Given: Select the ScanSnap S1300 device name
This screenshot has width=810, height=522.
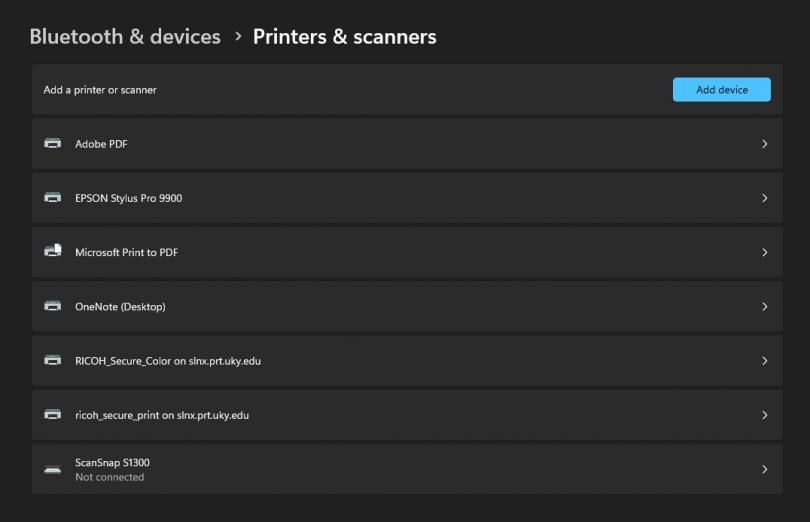Looking at the screenshot, I should click(112, 463).
